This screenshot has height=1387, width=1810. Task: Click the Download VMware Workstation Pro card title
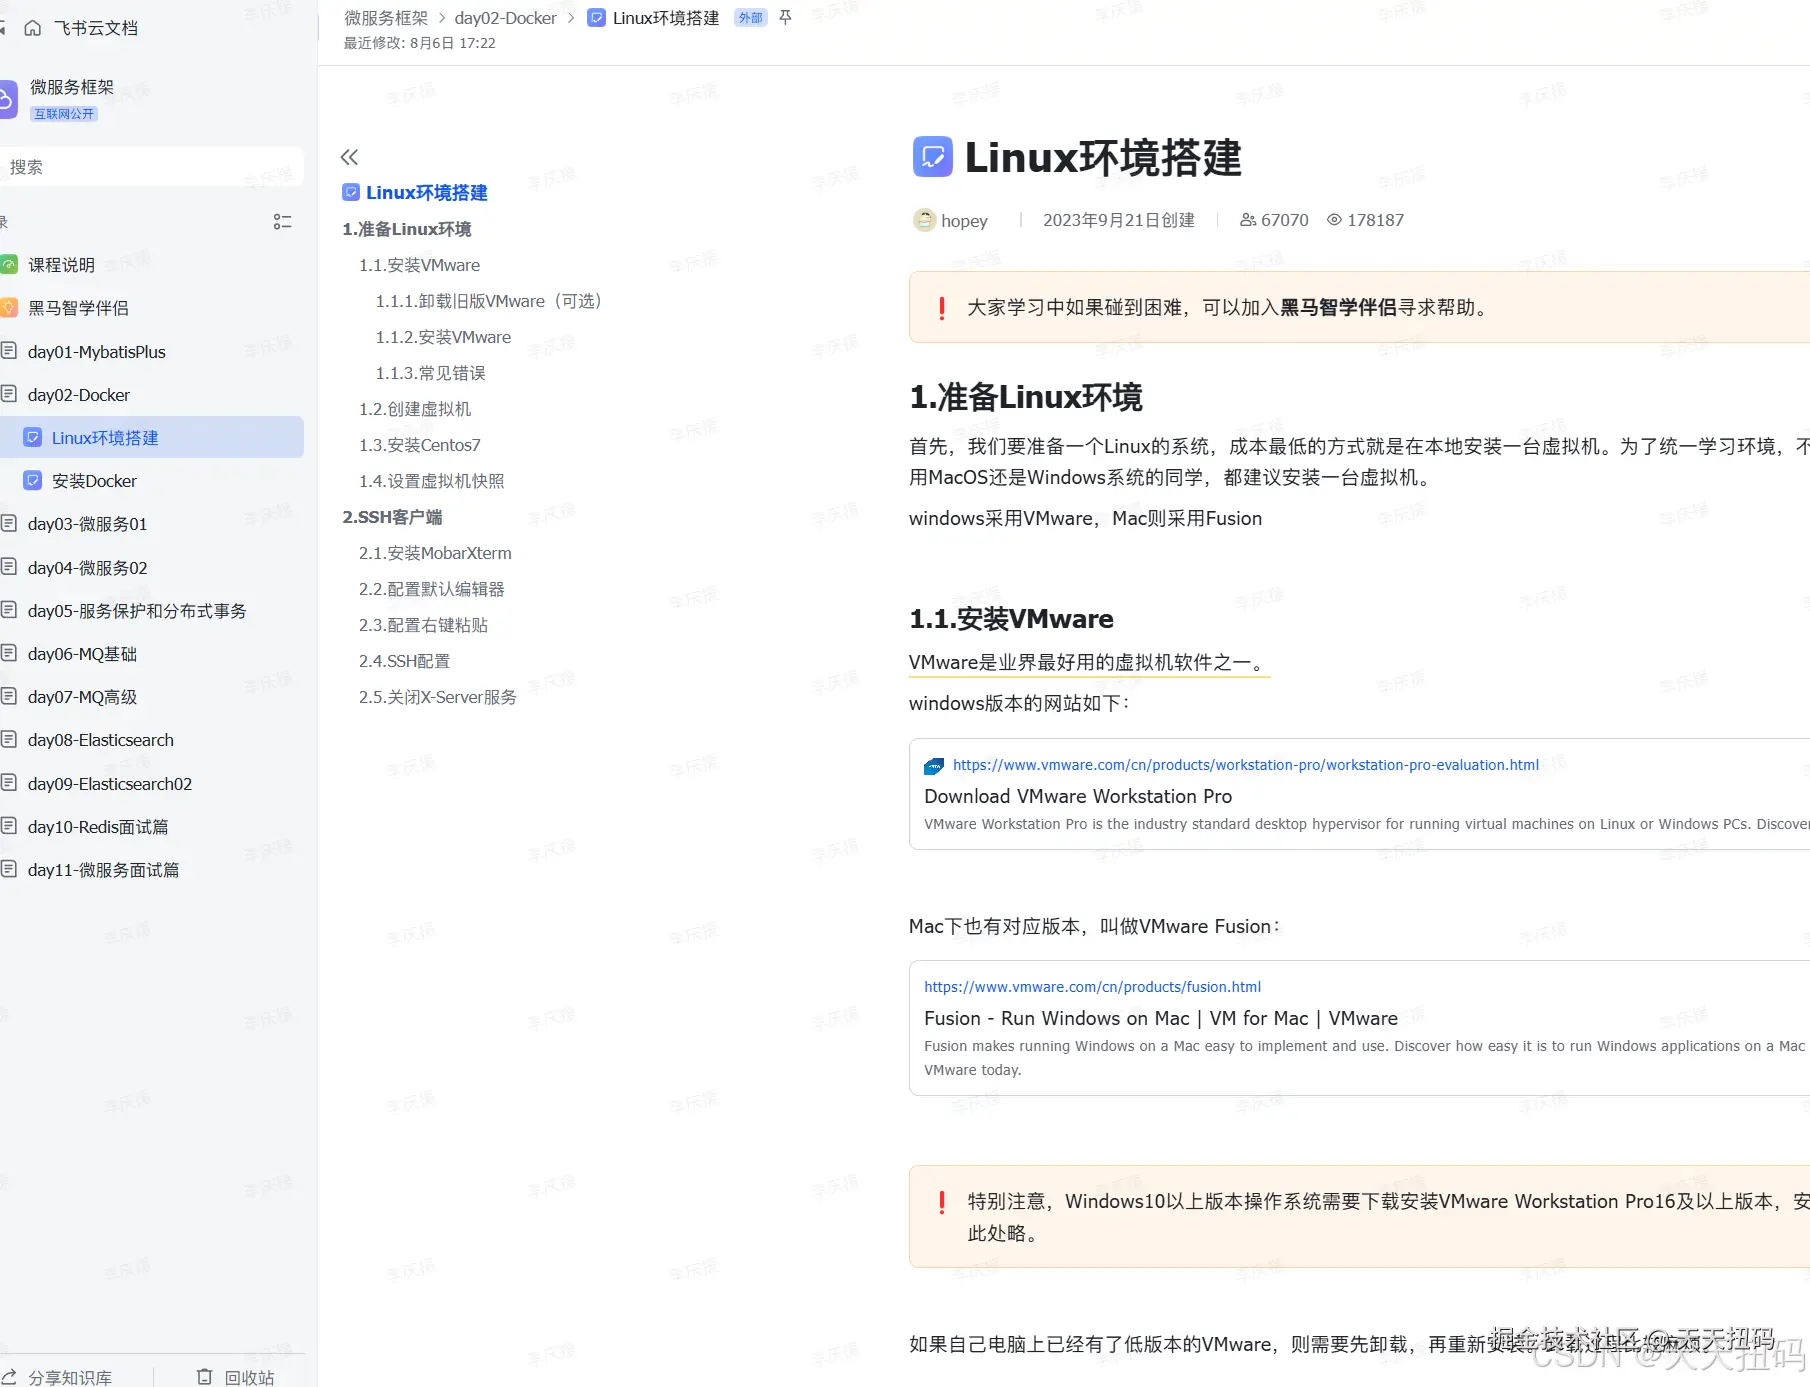(x=1078, y=797)
